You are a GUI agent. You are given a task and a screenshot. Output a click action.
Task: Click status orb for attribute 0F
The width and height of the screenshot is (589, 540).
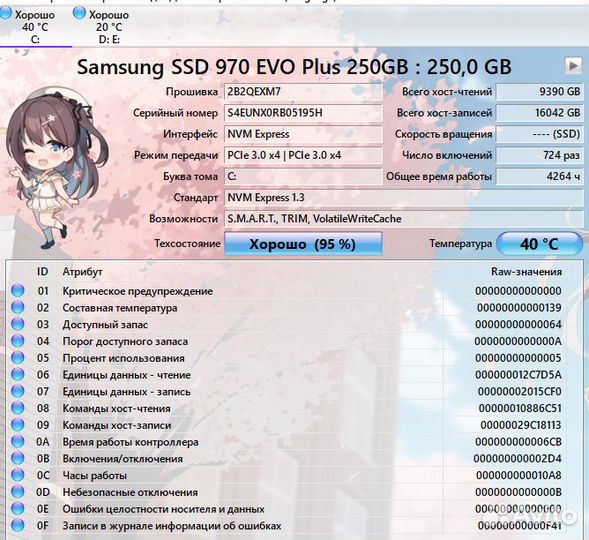pyautogui.click(x=17, y=525)
